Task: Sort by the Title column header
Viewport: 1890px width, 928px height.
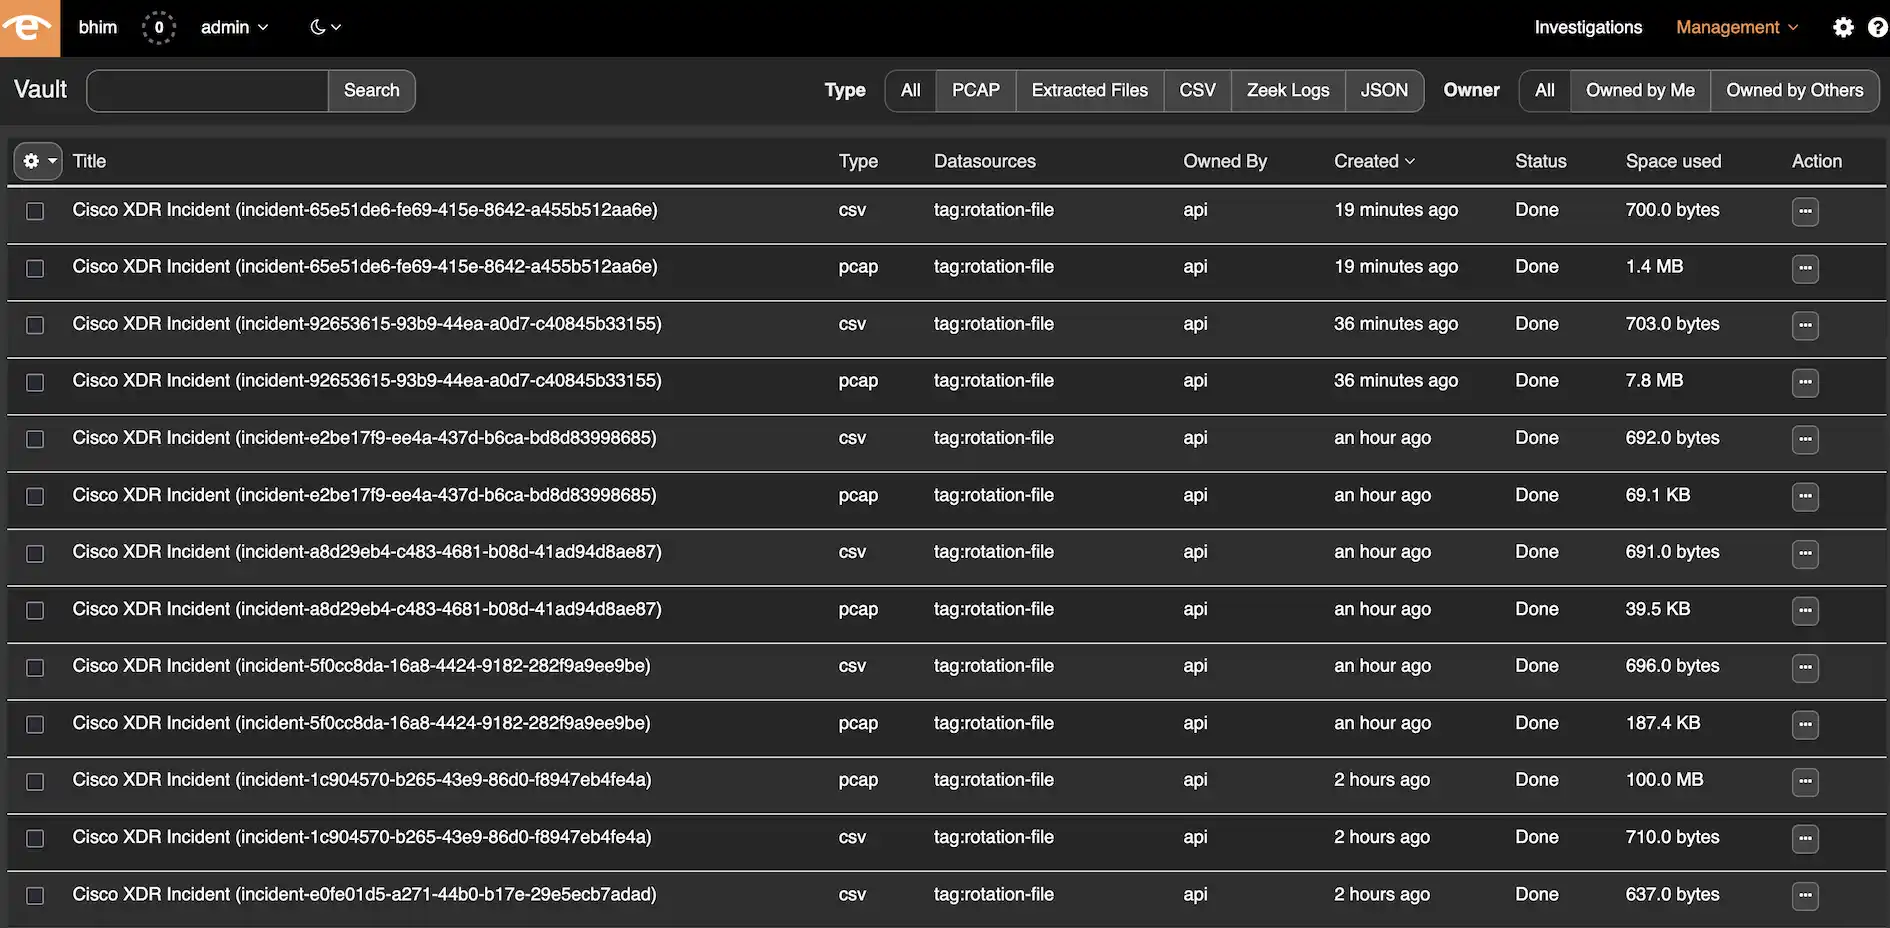Action: pos(89,161)
